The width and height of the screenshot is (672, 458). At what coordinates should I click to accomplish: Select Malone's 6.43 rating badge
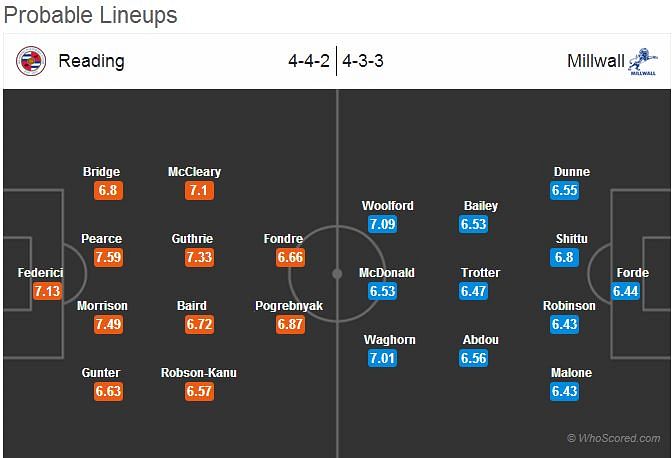[x=564, y=392]
